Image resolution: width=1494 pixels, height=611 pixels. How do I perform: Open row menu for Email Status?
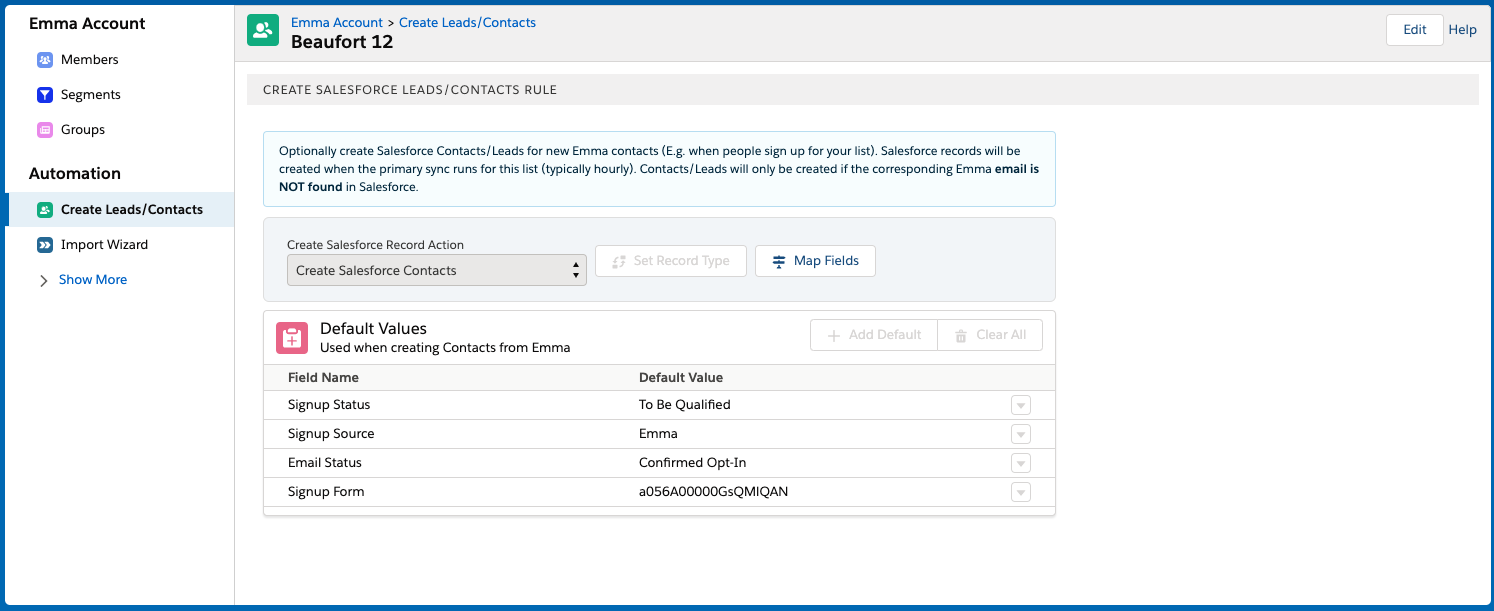coord(1020,463)
